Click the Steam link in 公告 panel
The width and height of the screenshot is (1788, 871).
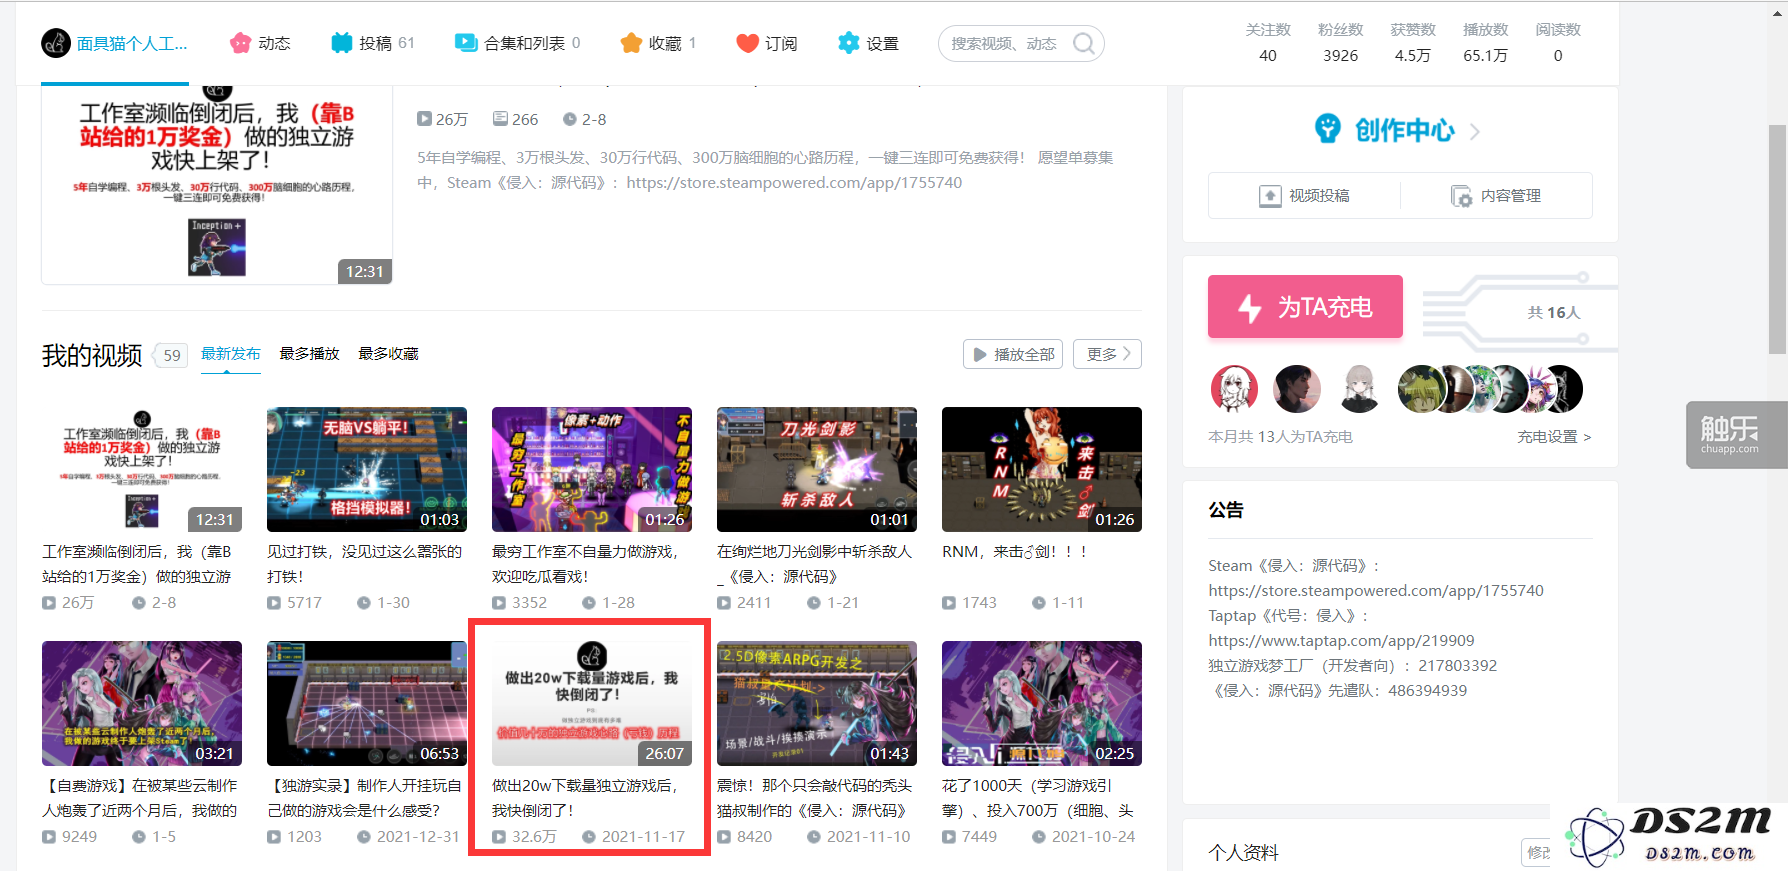tap(1376, 591)
